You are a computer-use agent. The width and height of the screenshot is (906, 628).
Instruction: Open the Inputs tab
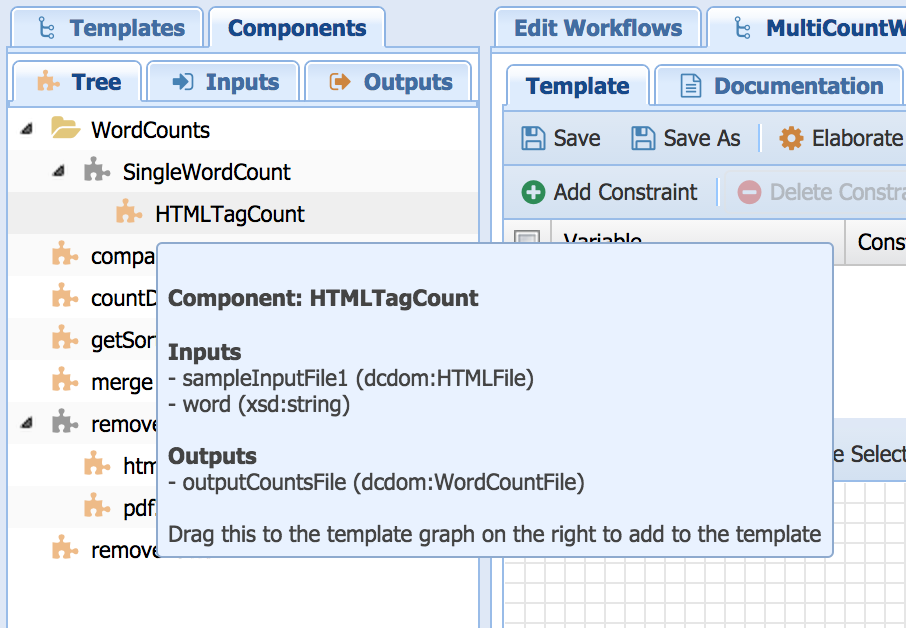223,82
